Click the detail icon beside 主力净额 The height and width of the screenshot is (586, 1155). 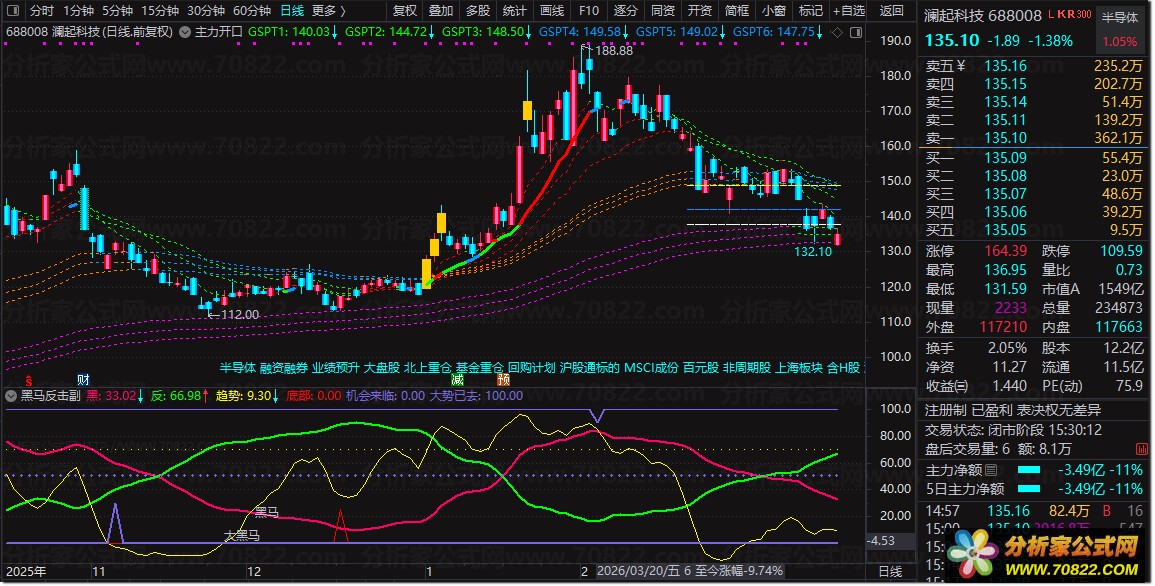pyautogui.click(x=991, y=470)
